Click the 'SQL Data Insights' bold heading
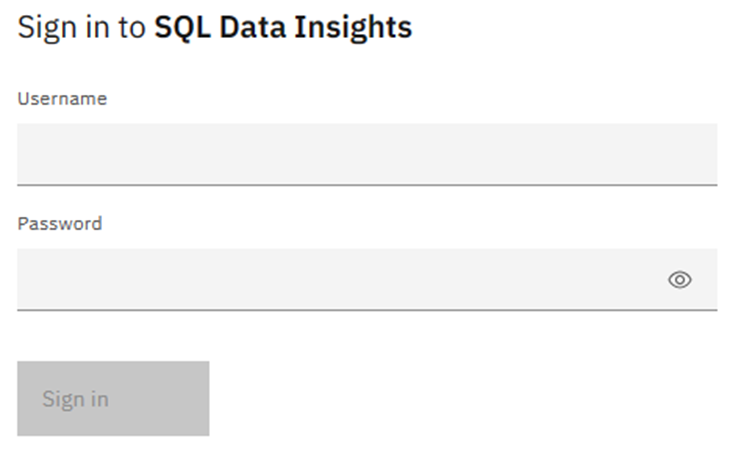The height and width of the screenshot is (458, 730). coord(282,27)
